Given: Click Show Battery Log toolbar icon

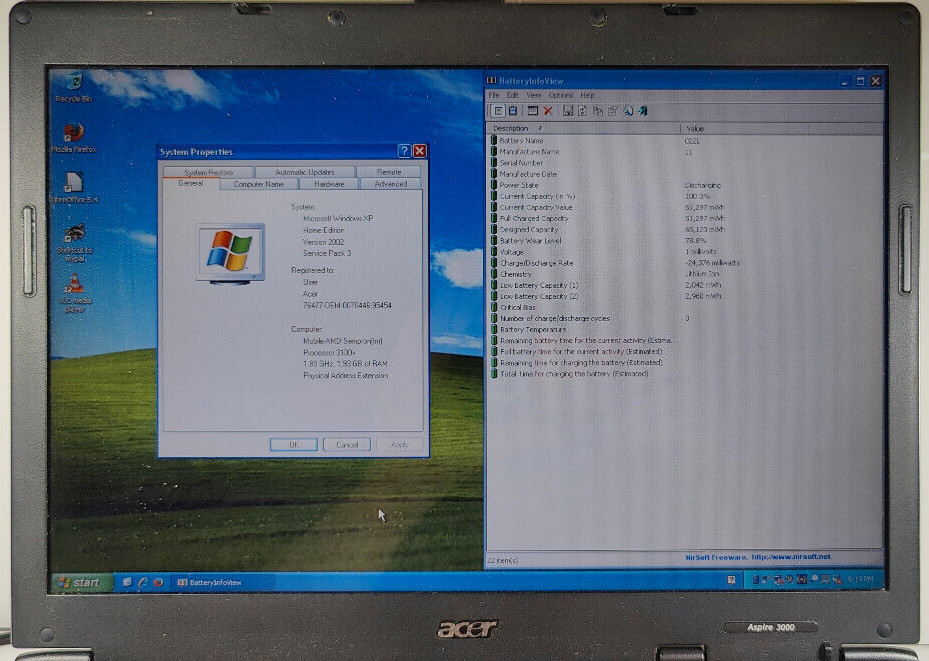Looking at the screenshot, I should click(513, 111).
